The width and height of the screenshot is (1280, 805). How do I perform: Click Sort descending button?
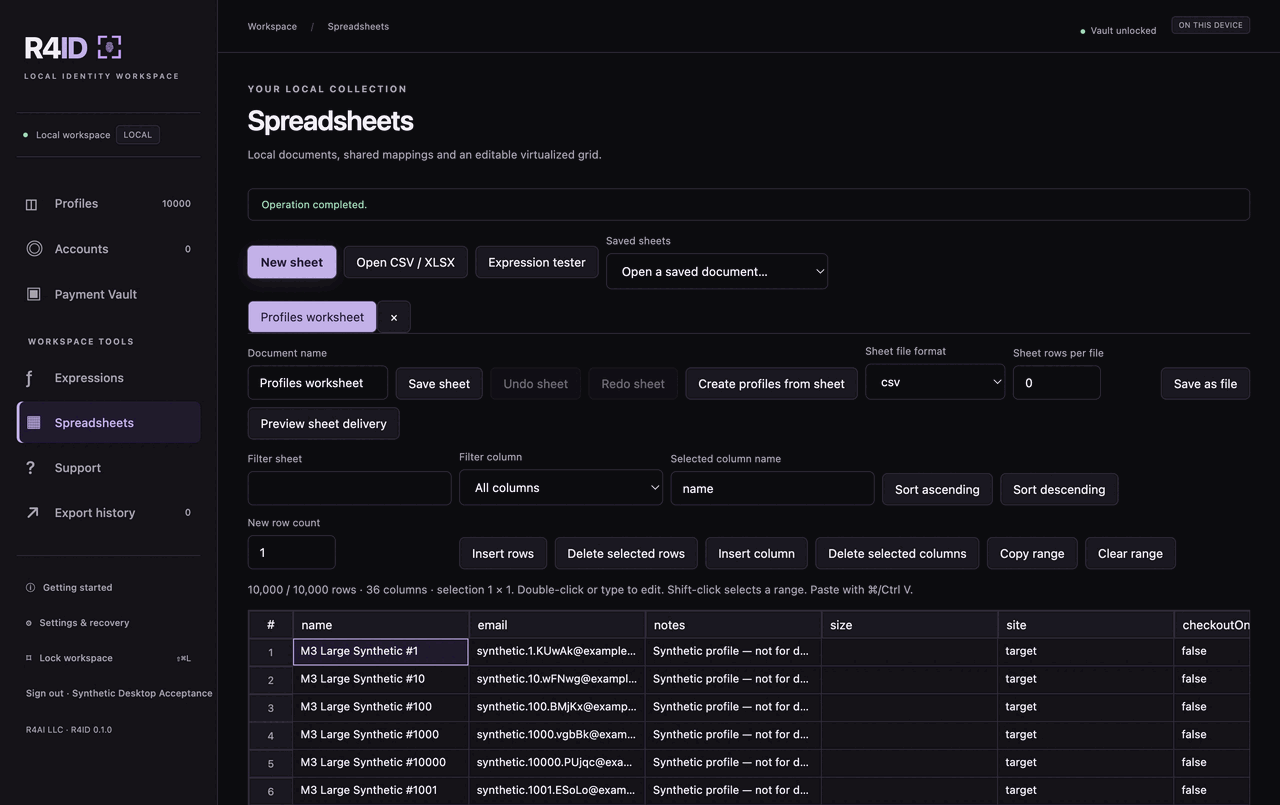click(1059, 489)
